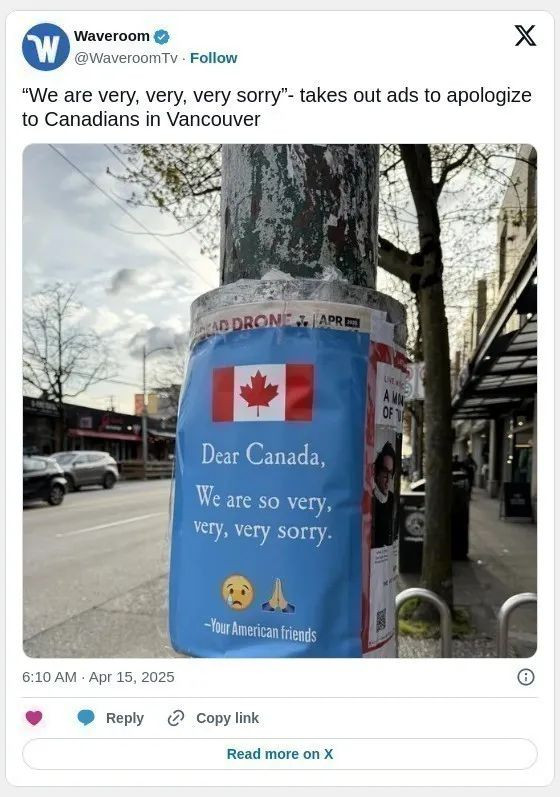Click the Waveroom profile avatar

(x=46, y=47)
